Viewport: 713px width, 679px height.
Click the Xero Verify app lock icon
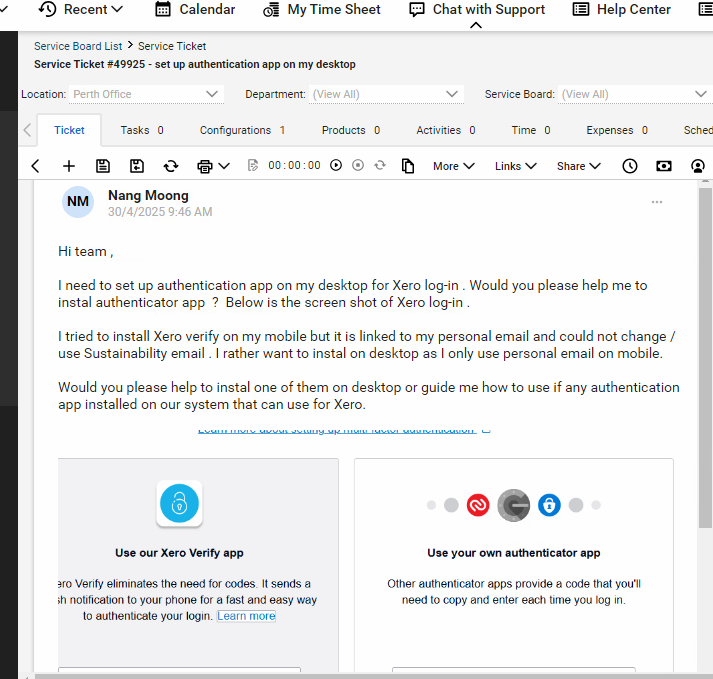[179, 504]
